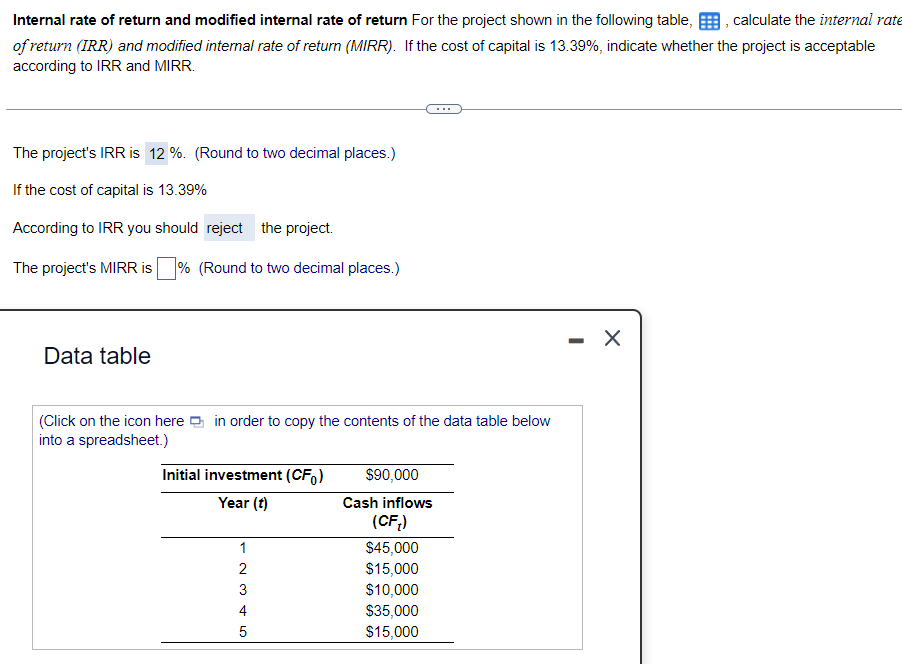
Task: Click the Year 5 inflow of $15,000
Action: pos(391,631)
